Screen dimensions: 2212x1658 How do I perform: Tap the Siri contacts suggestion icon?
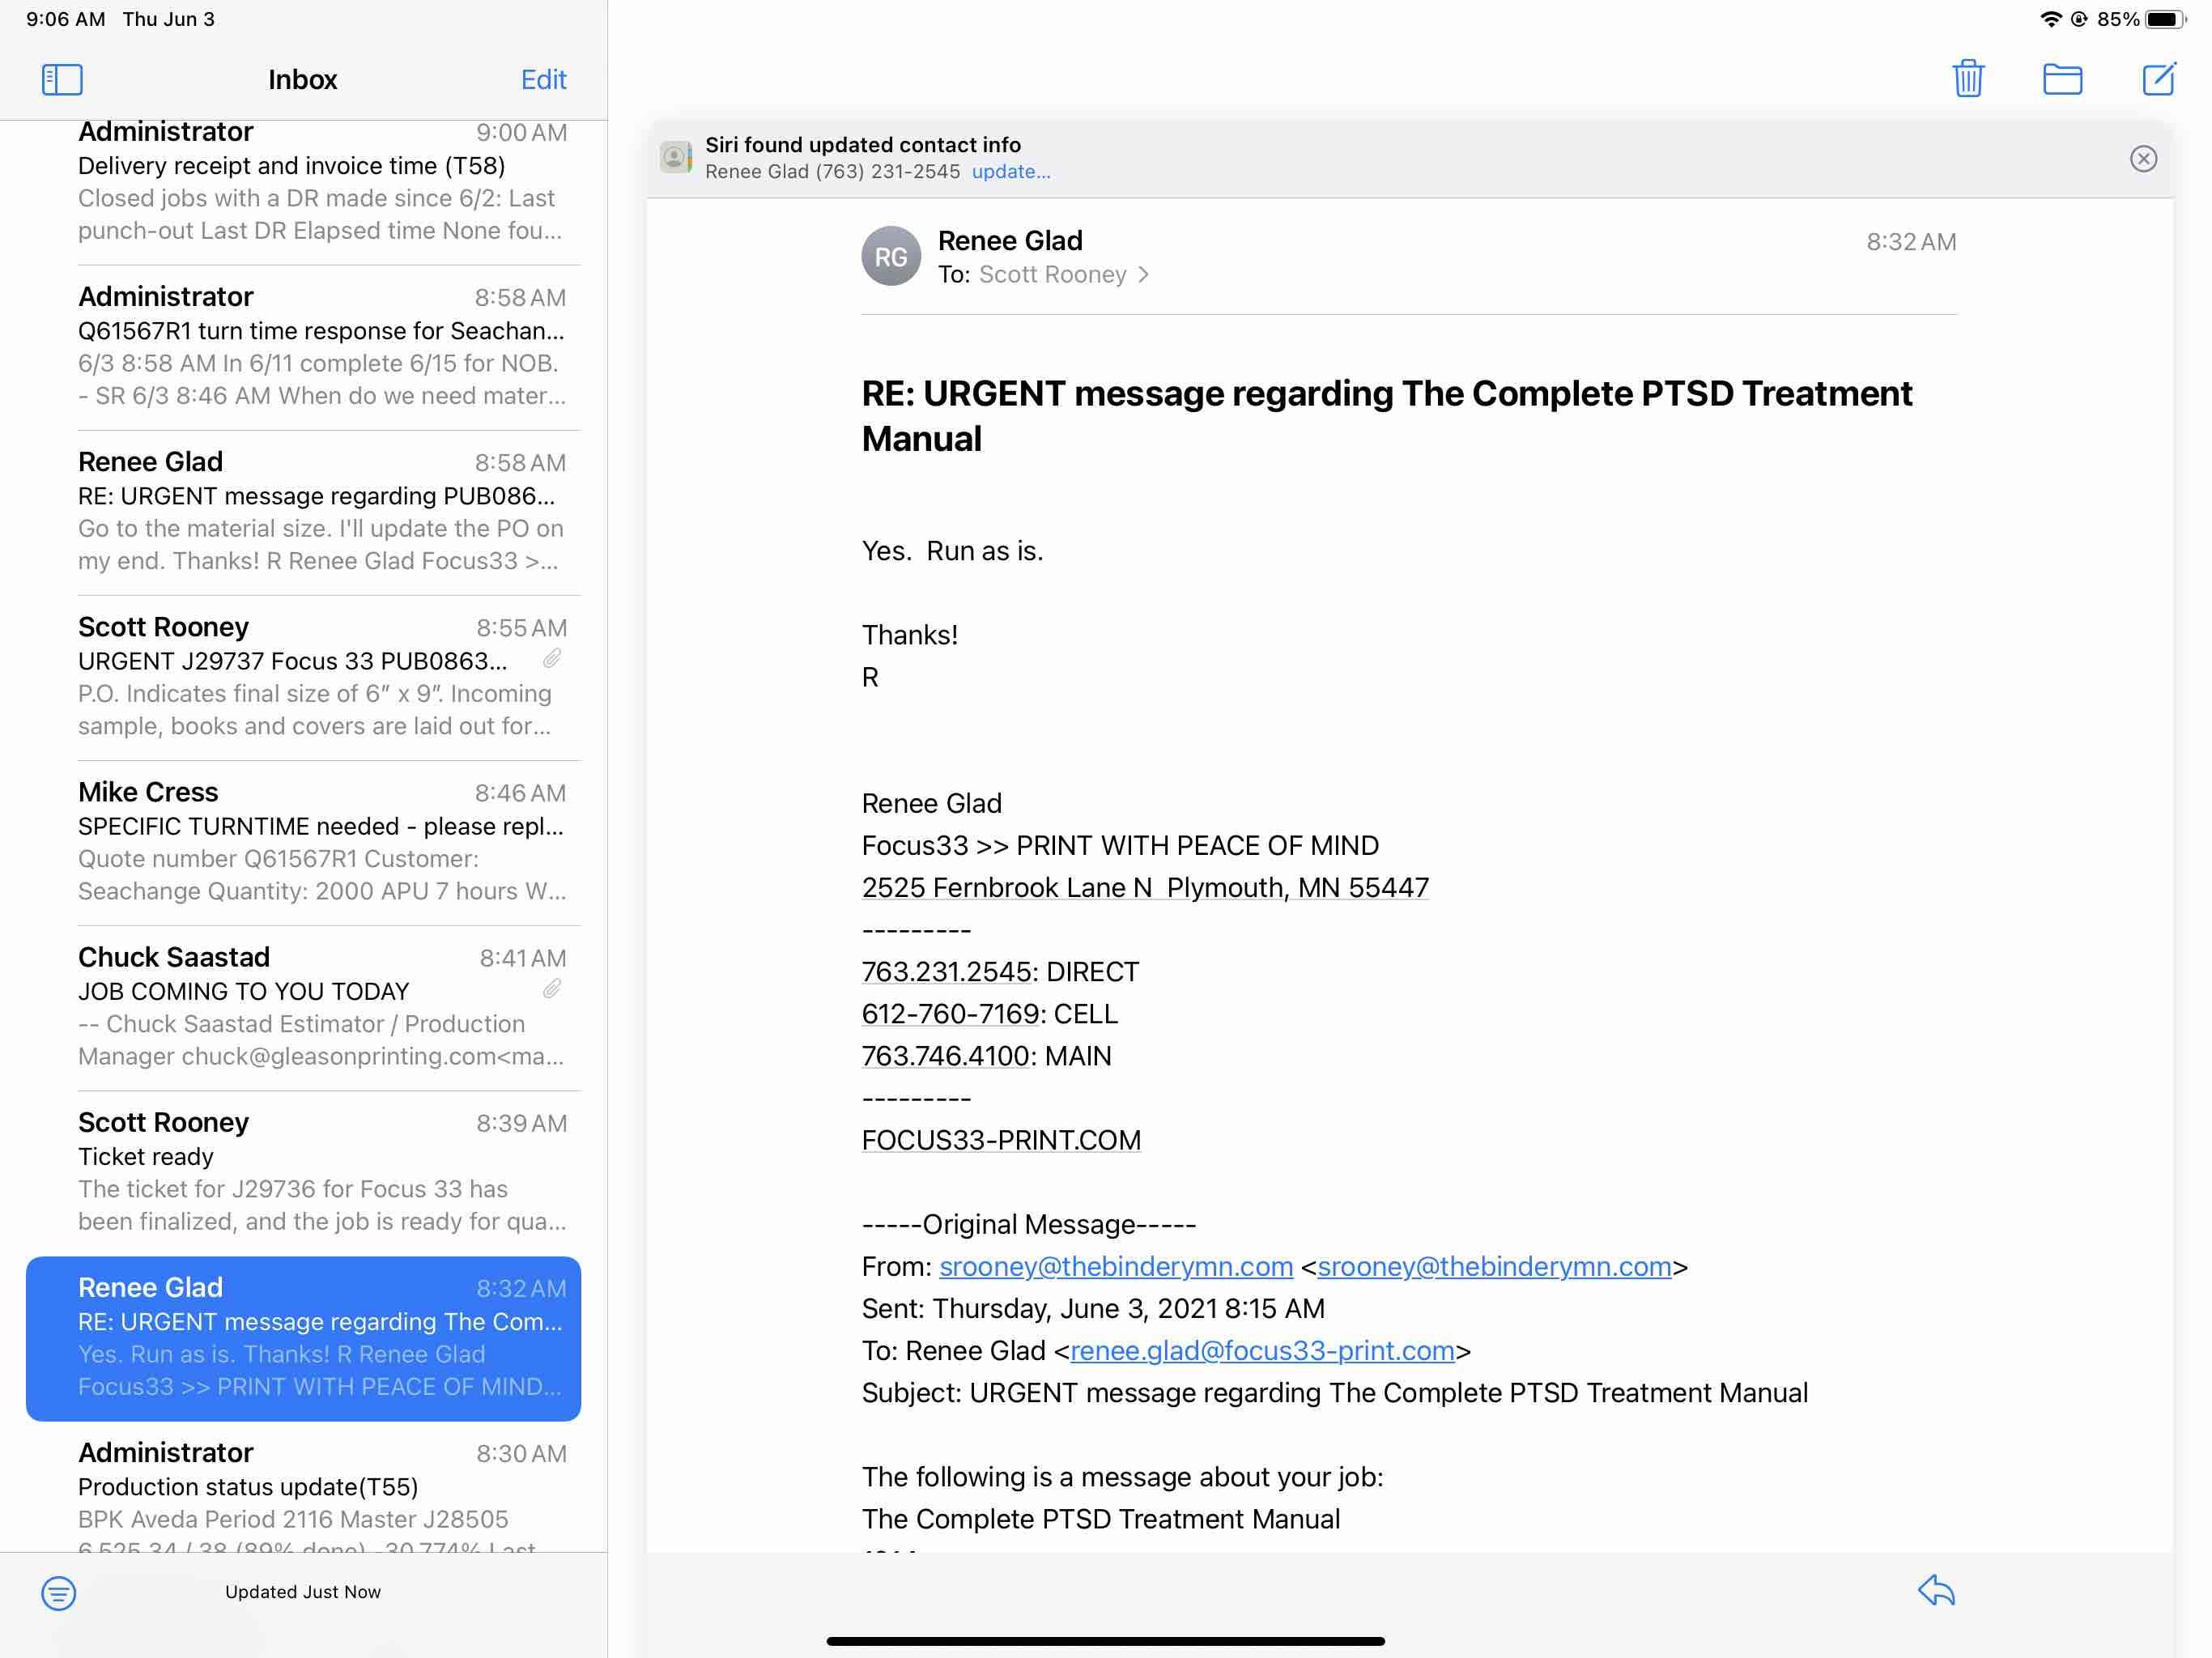point(676,158)
